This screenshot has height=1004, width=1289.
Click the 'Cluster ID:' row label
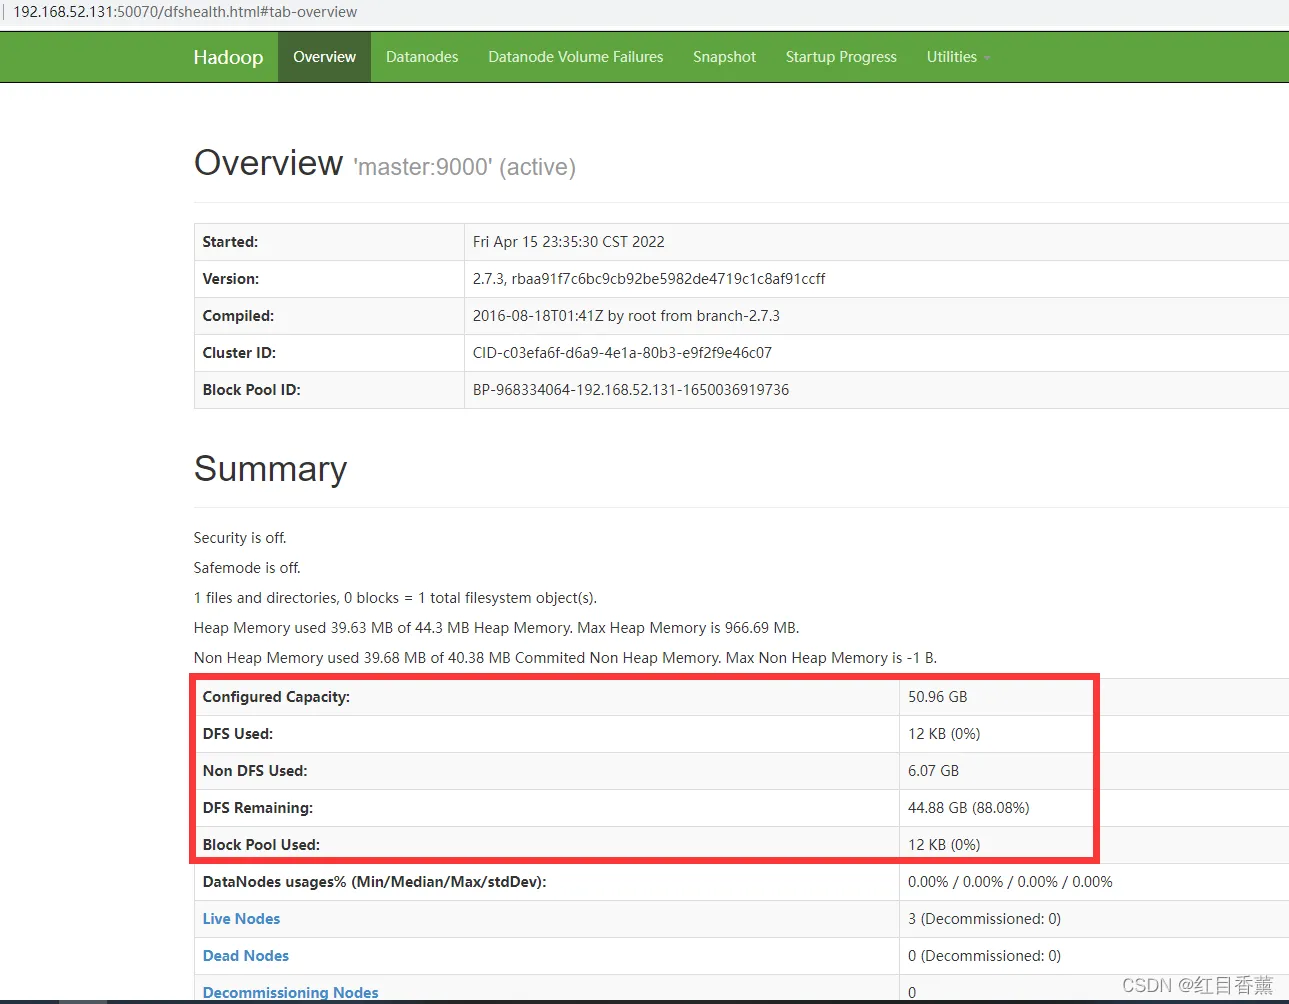point(239,353)
